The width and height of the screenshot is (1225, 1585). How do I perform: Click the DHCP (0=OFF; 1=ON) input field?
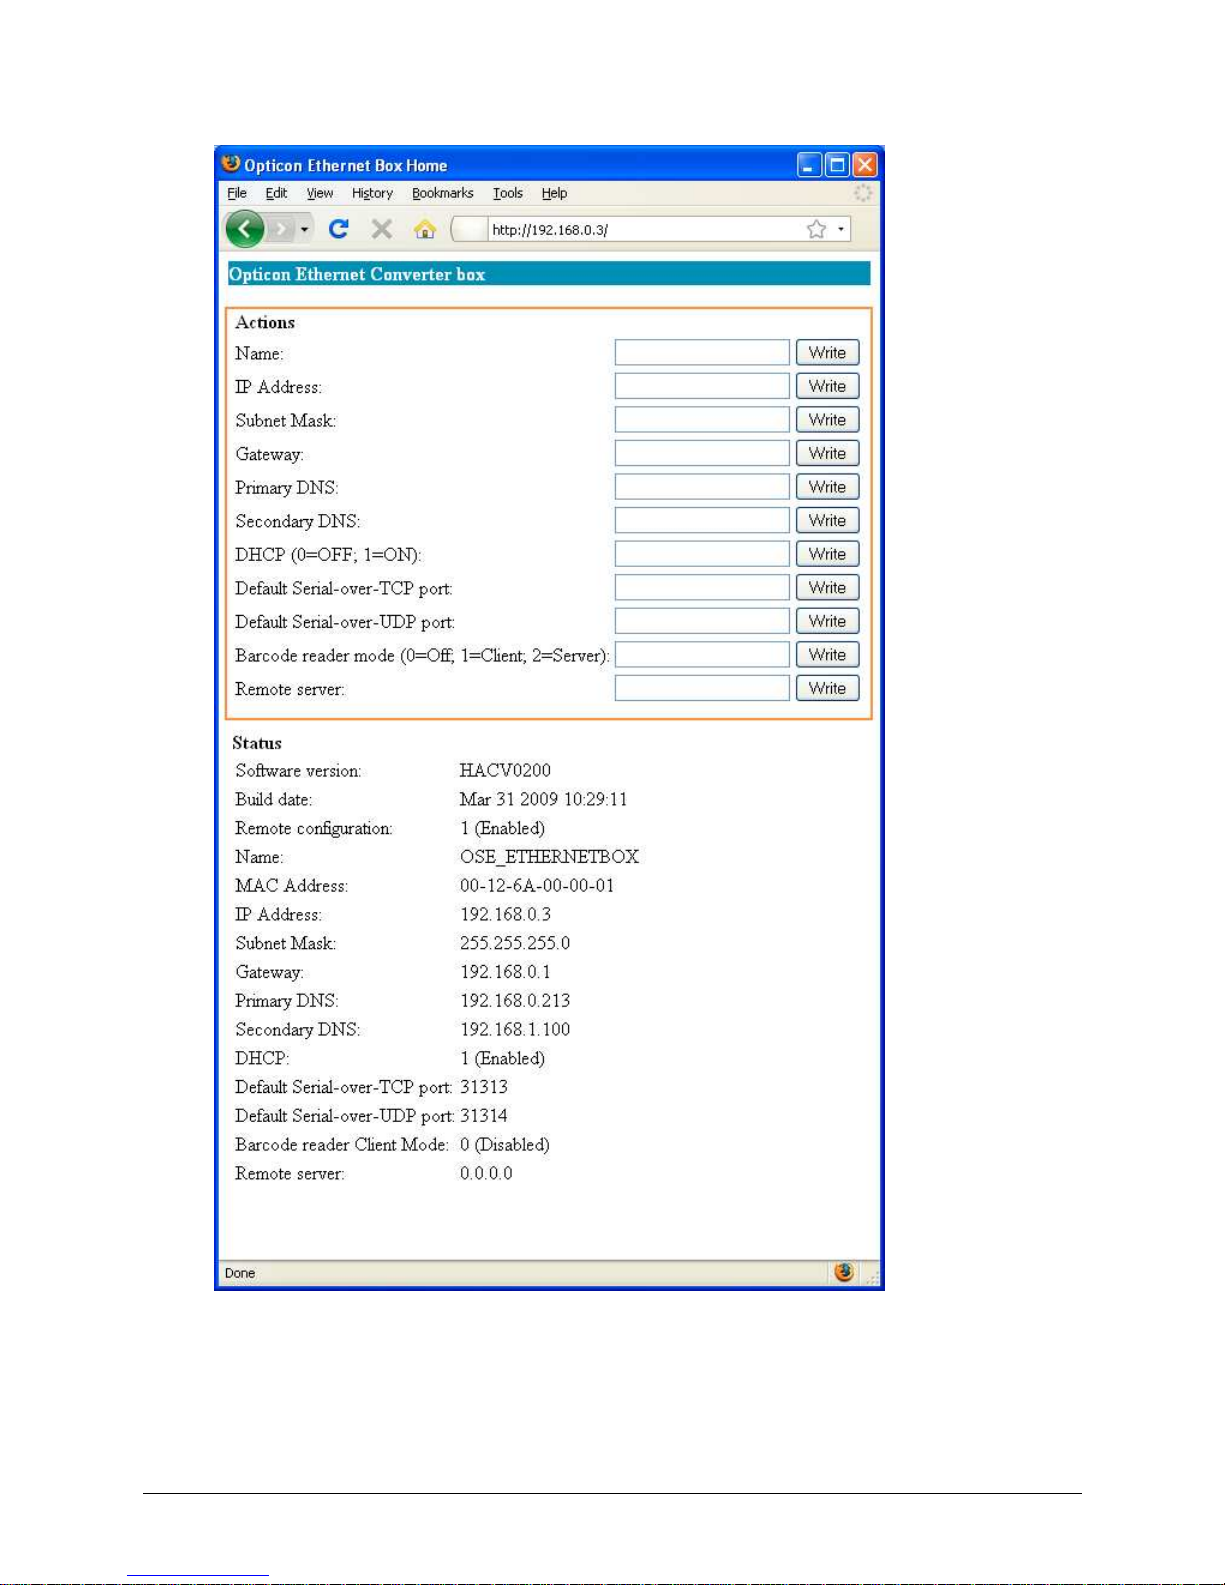point(702,554)
